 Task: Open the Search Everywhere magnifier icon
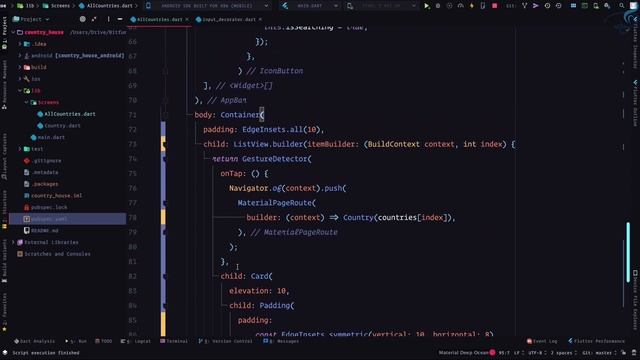(621, 6)
